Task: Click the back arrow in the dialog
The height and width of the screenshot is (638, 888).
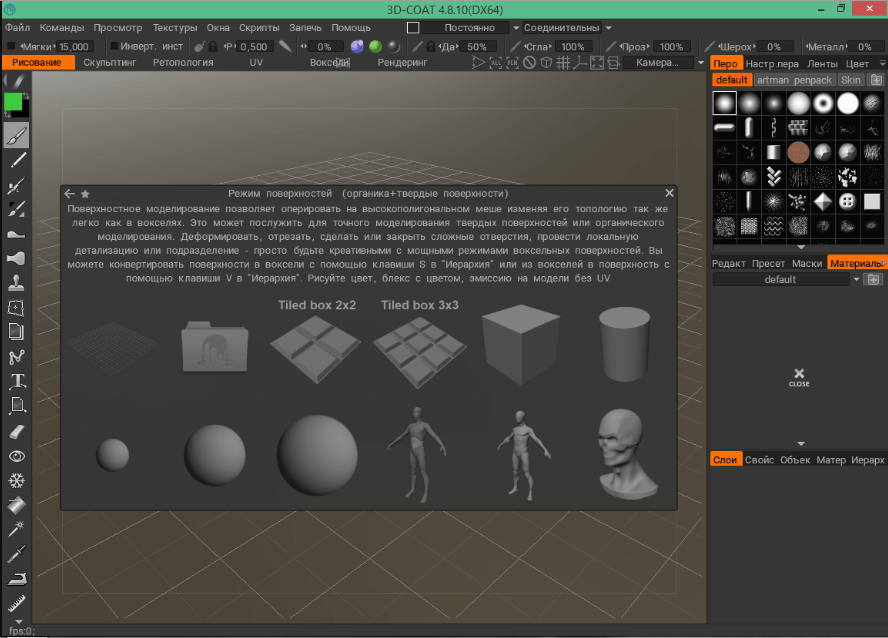Action: click(69, 193)
